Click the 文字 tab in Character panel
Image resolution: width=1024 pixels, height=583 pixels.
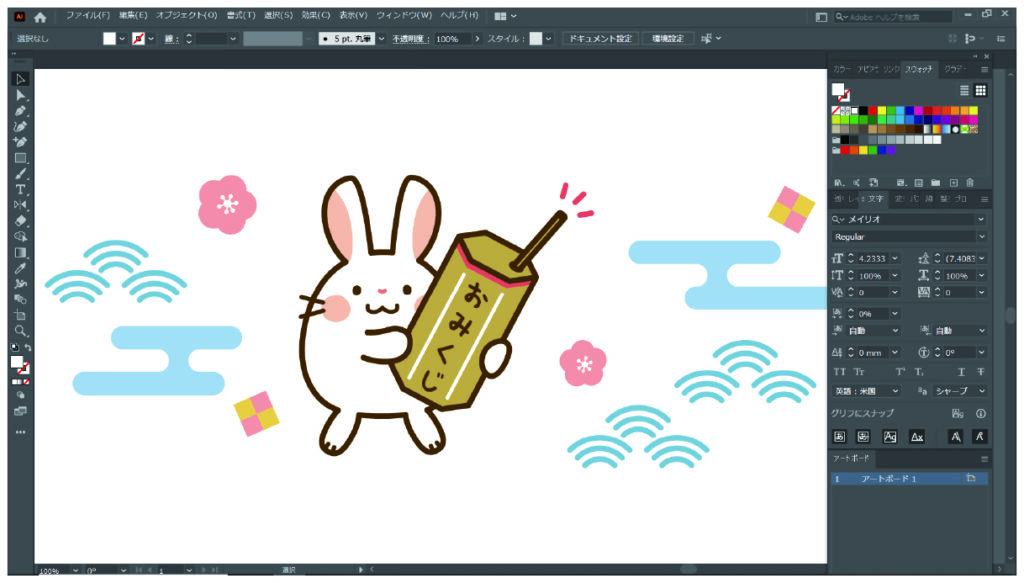(876, 199)
